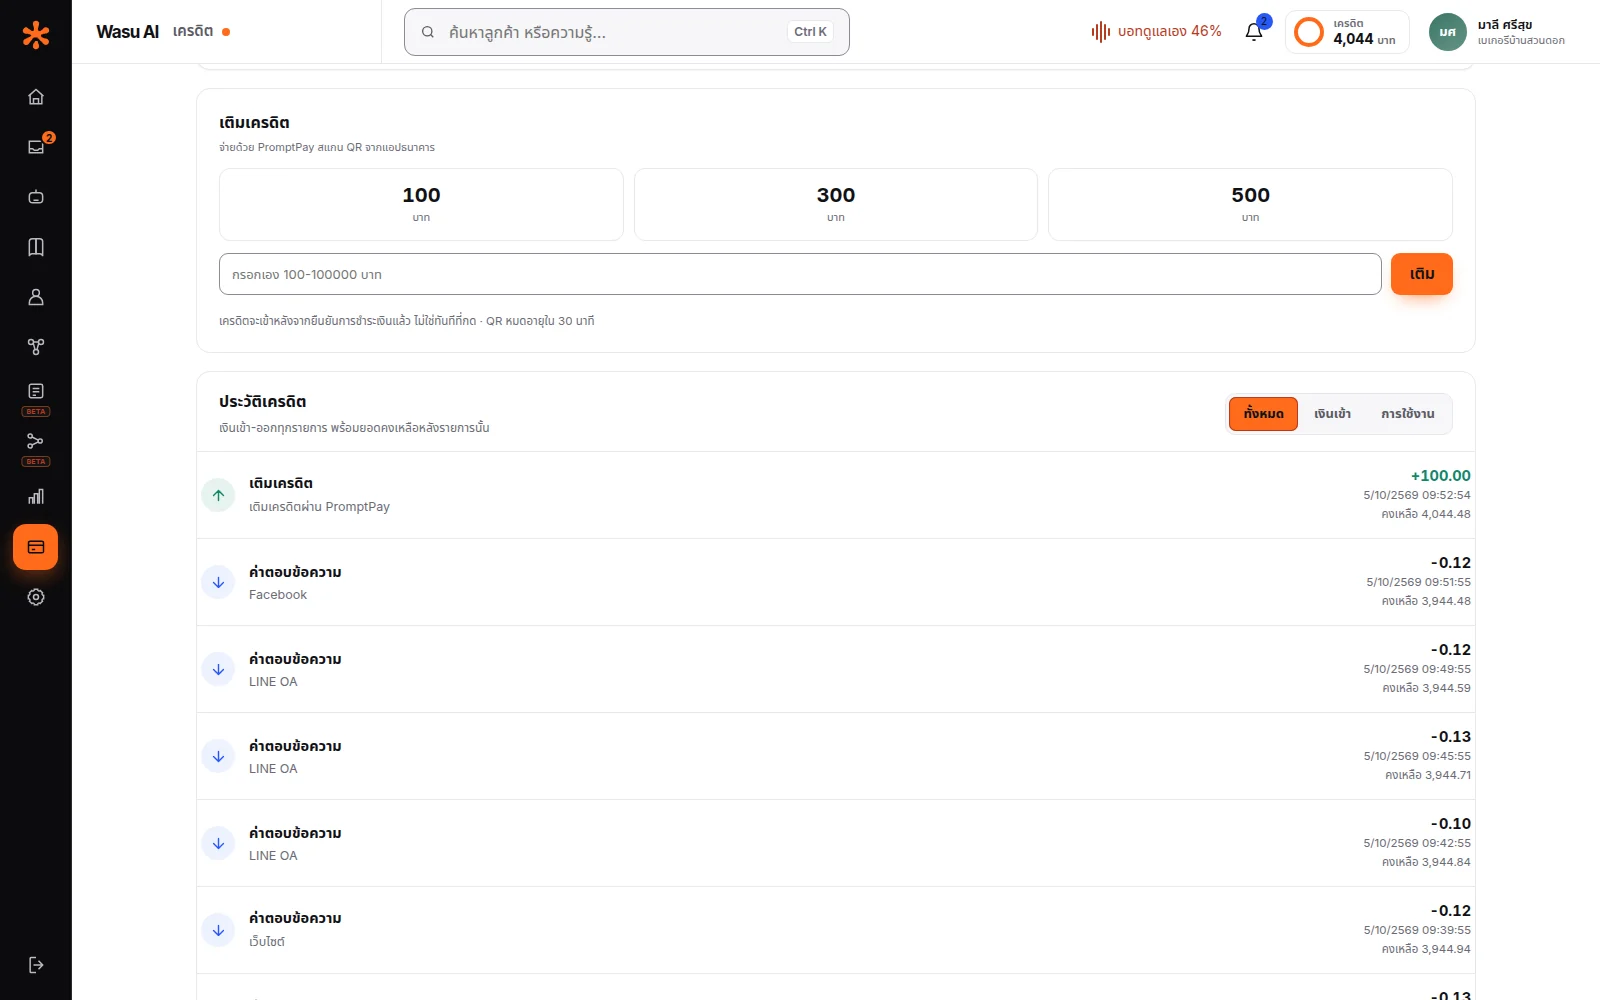The image size is (1600, 1000).
Task: Choose the 500 บาท top-up amount
Action: click(1250, 204)
